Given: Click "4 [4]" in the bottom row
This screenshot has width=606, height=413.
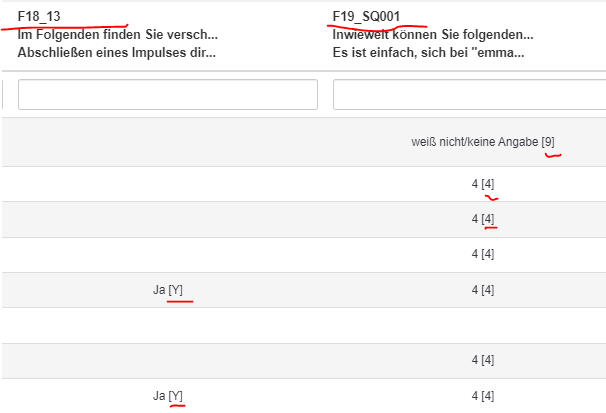Looking at the screenshot, I should 482,395.
